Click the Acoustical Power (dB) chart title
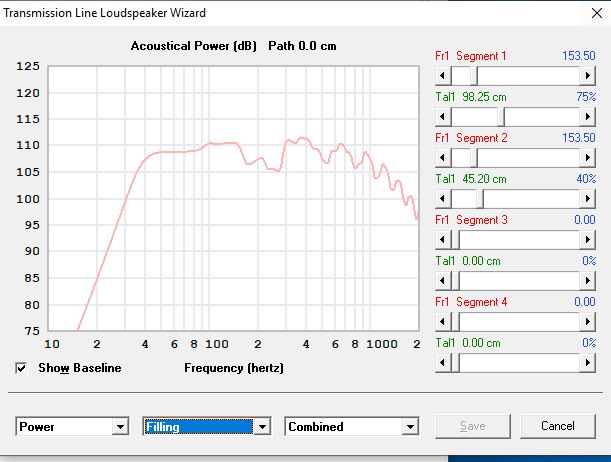 (194, 46)
